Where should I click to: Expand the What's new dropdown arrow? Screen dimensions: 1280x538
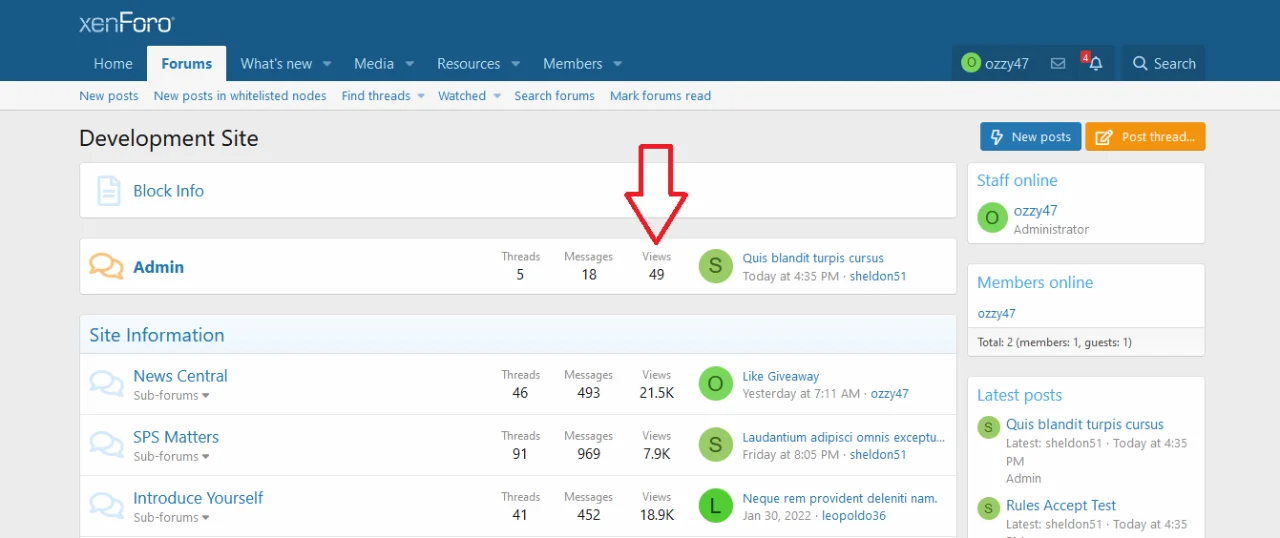click(x=327, y=64)
